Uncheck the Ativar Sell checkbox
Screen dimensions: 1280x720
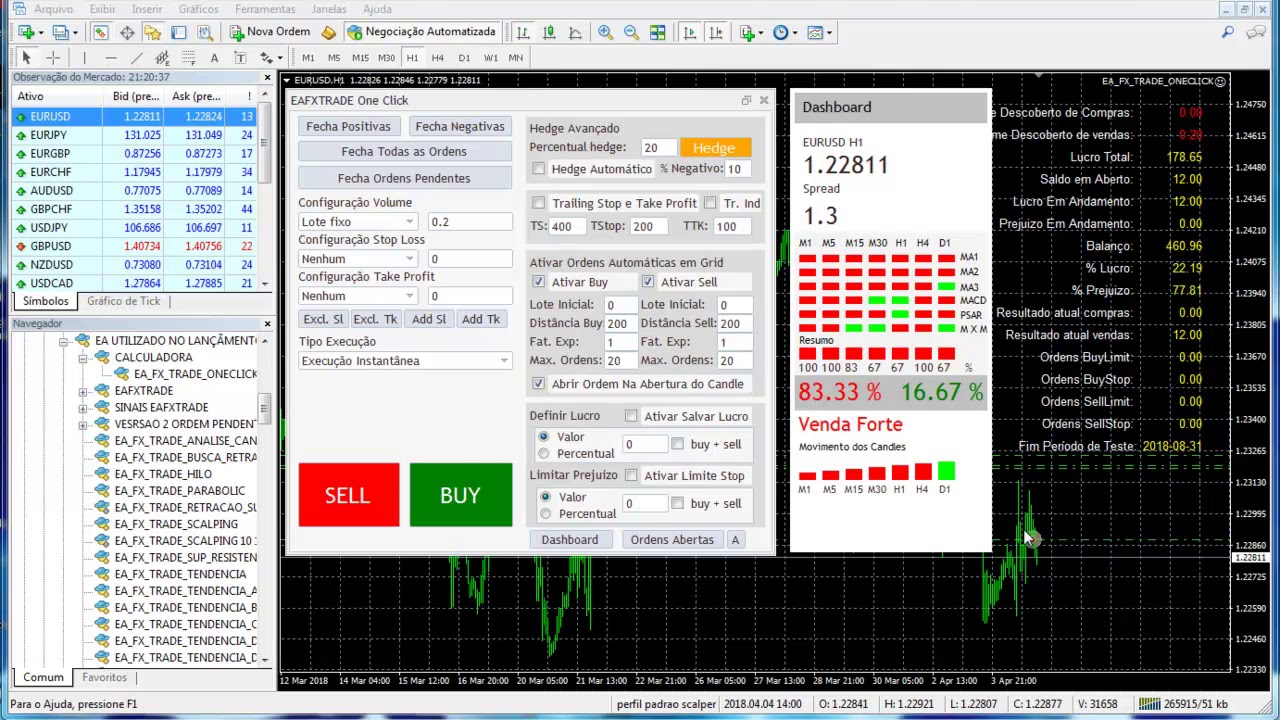coord(648,282)
